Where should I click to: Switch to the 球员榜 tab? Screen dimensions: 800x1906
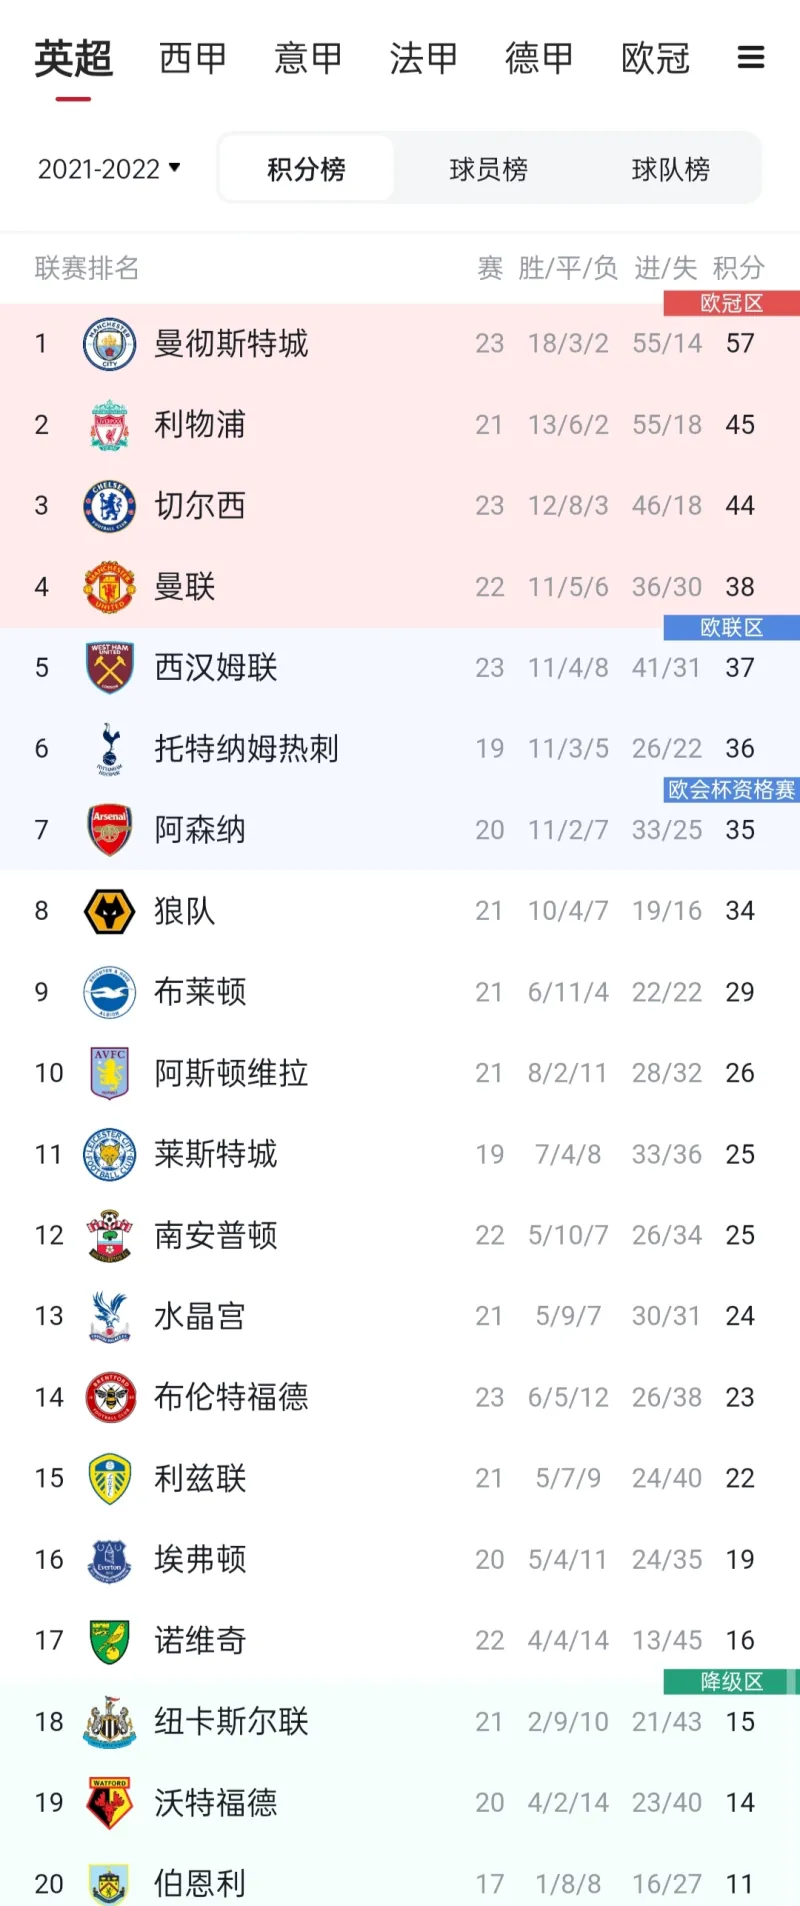click(487, 168)
